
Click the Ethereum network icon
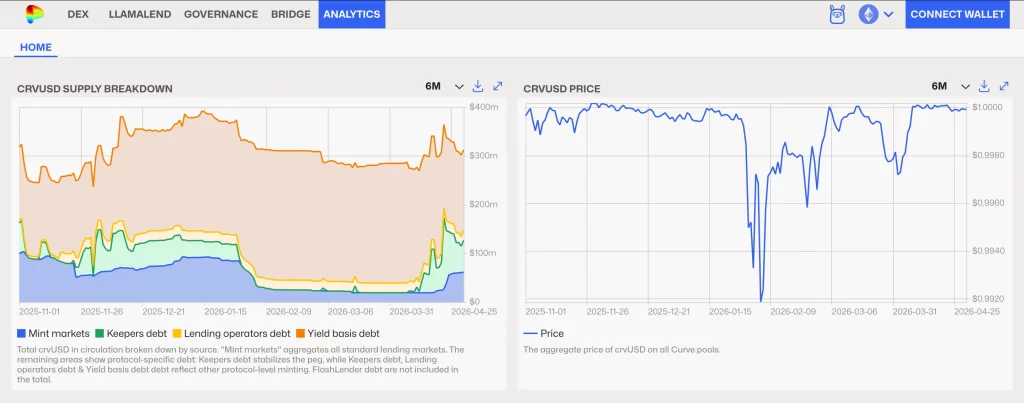pyautogui.click(x=868, y=14)
